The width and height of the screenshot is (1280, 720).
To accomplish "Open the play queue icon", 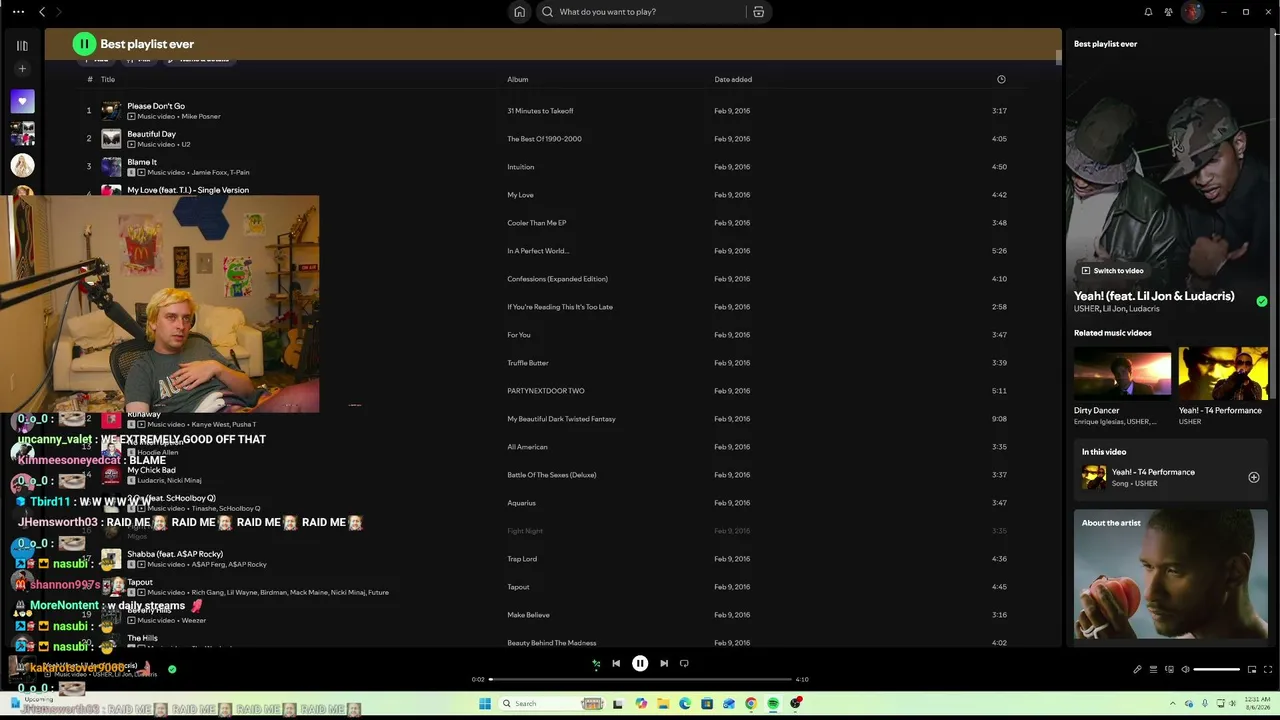I will pyautogui.click(x=1153, y=669).
